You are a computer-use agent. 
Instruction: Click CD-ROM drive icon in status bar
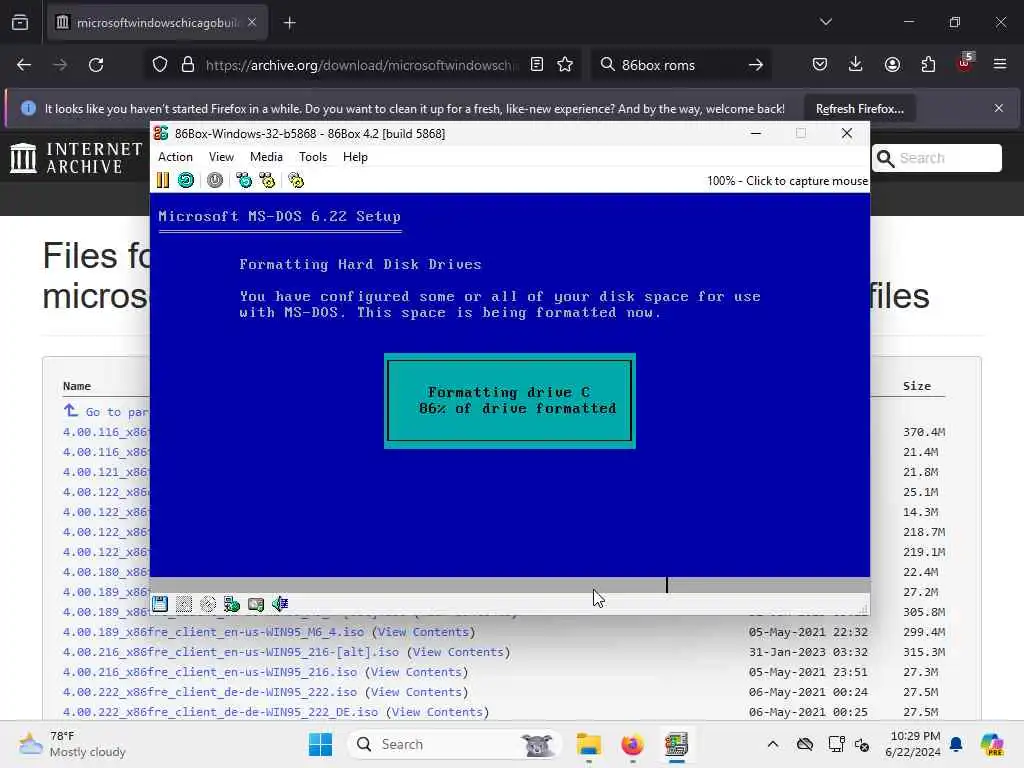pos(208,604)
